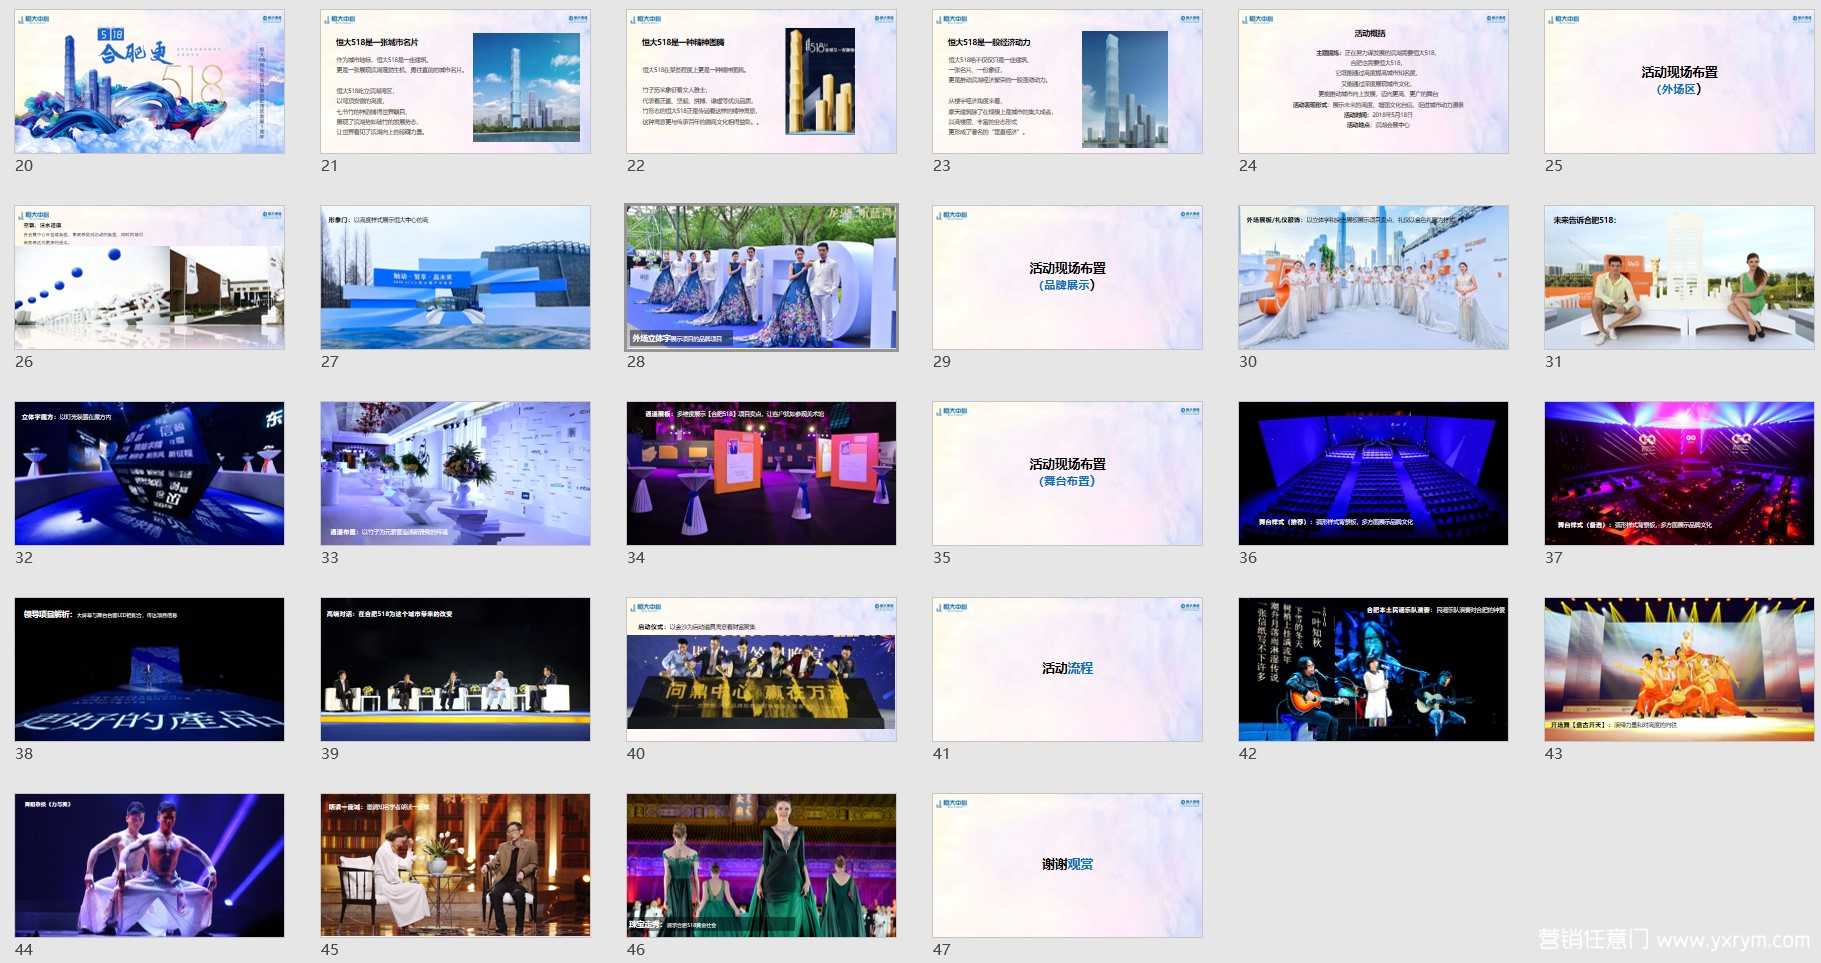Select slide 26 with blue balloons
Screen dimensions: 1821x963
click(x=150, y=278)
